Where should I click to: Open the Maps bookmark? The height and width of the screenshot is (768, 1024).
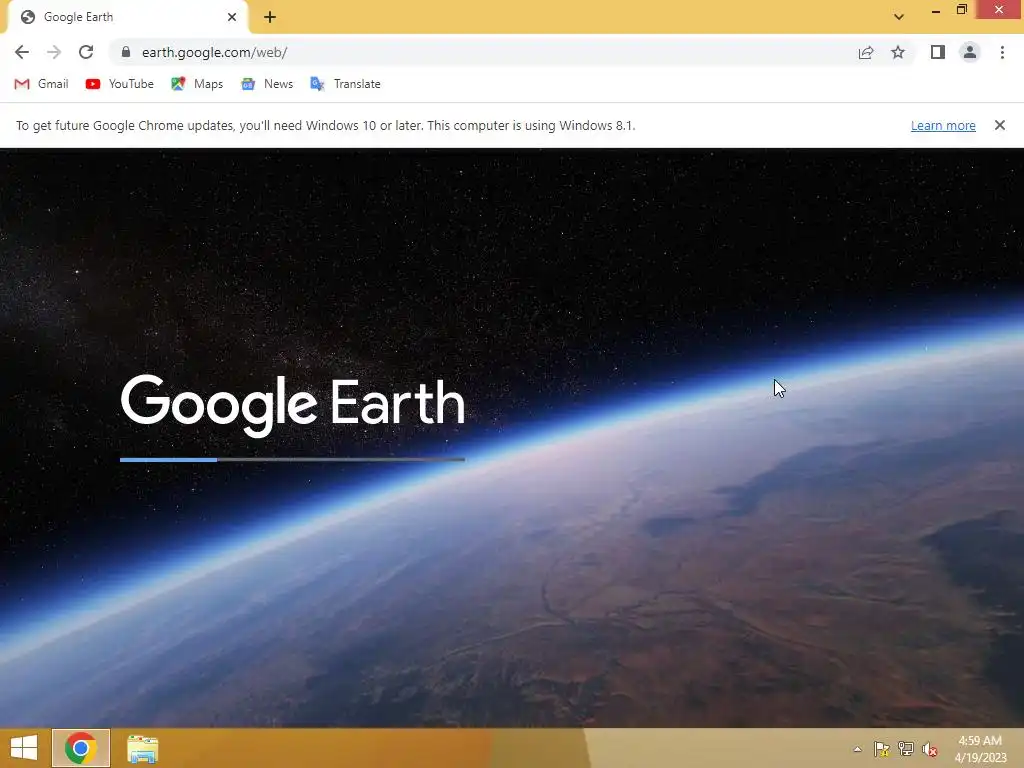[x=197, y=84]
